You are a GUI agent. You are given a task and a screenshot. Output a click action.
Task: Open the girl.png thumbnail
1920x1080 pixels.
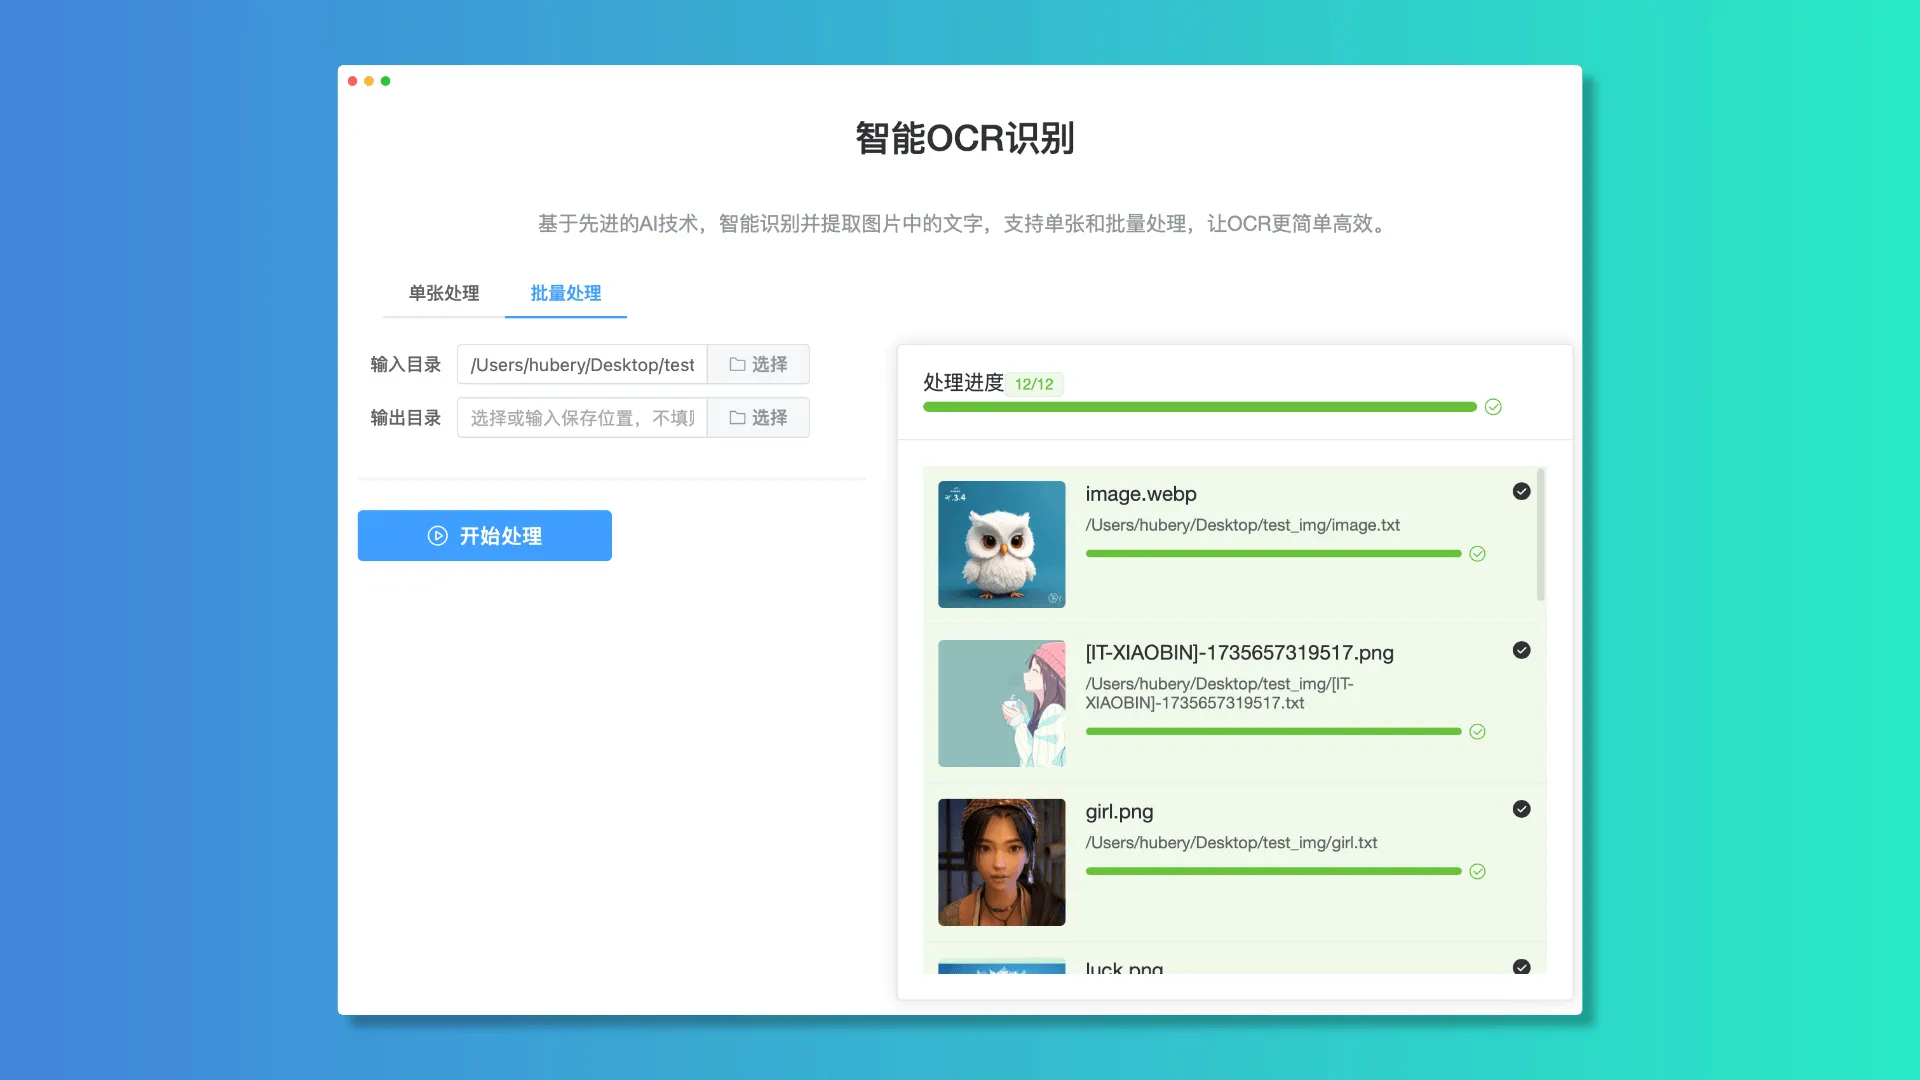[1001, 862]
